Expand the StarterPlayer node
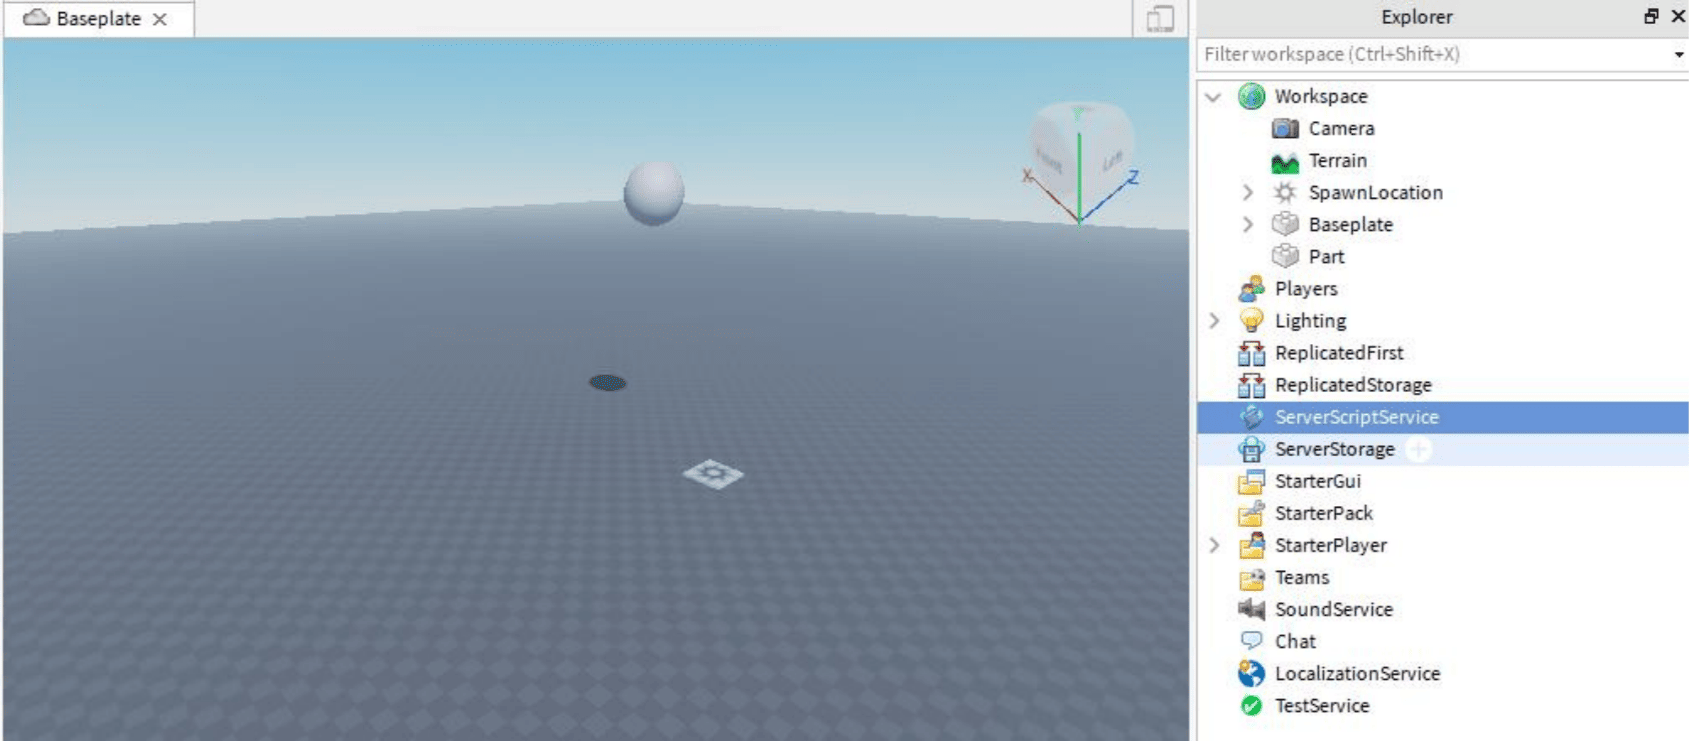 click(1214, 545)
